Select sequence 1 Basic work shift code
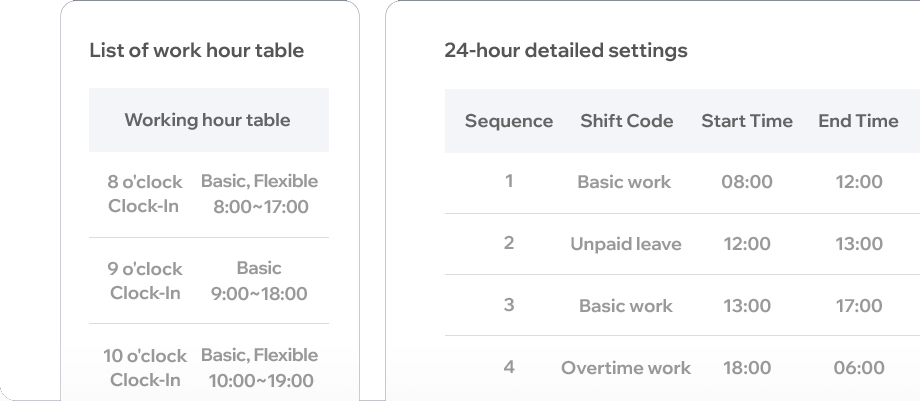Viewport: 920px width, 401px height. [x=624, y=182]
